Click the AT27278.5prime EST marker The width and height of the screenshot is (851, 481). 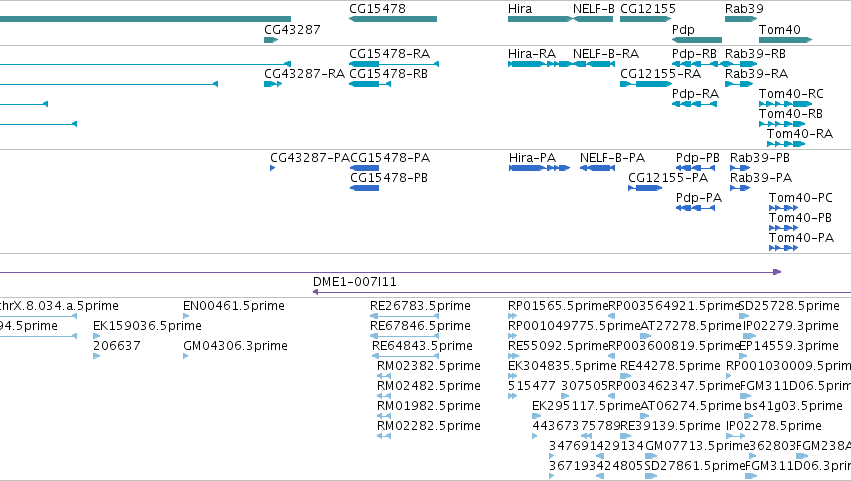pos(645,336)
